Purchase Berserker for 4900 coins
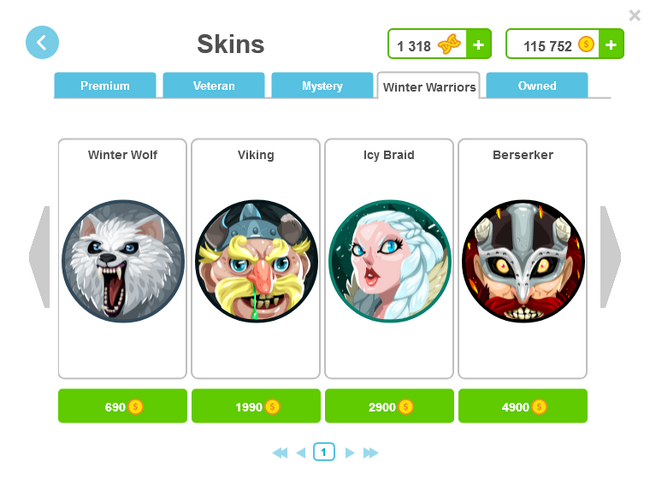The height and width of the screenshot is (479, 650). point(523,406)
